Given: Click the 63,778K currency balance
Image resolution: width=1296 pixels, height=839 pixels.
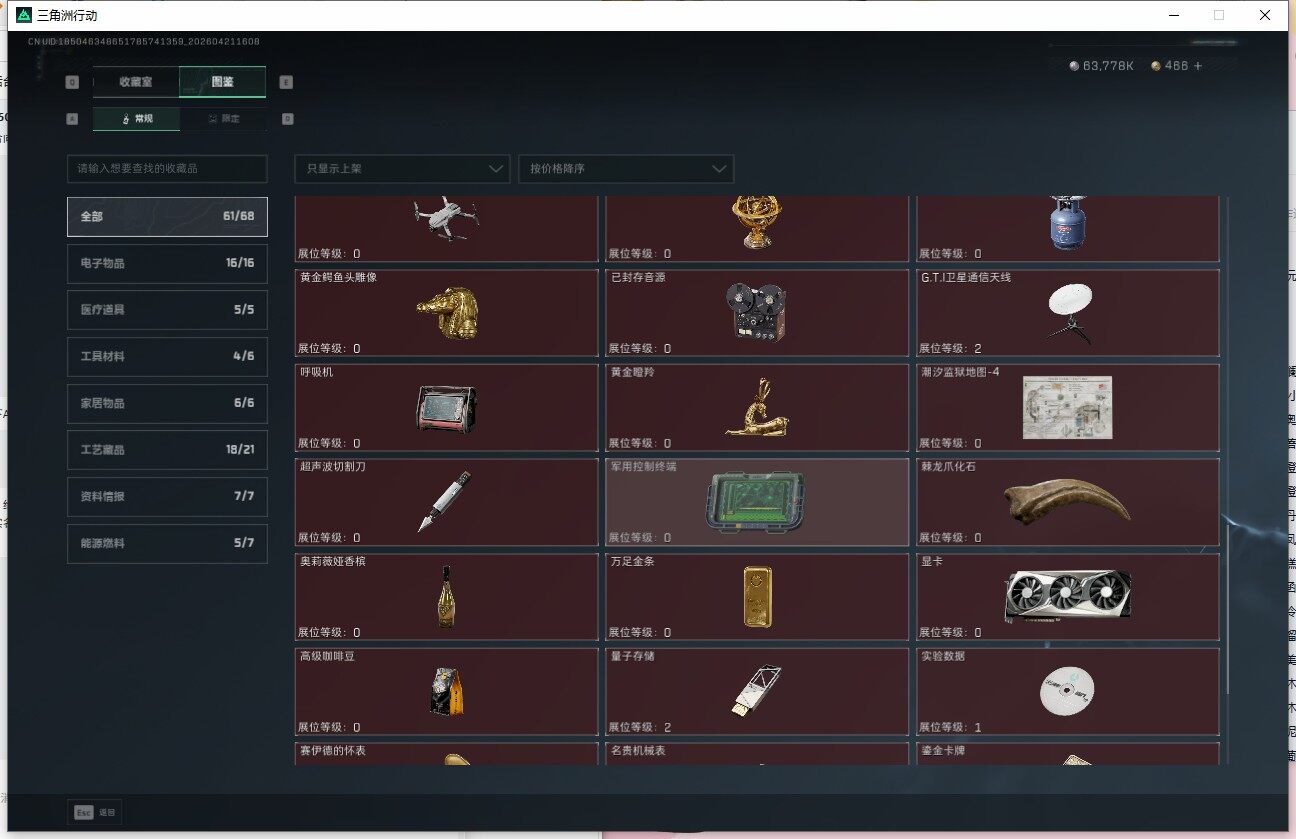Looking at the screenshot, I should [1101, 66].
